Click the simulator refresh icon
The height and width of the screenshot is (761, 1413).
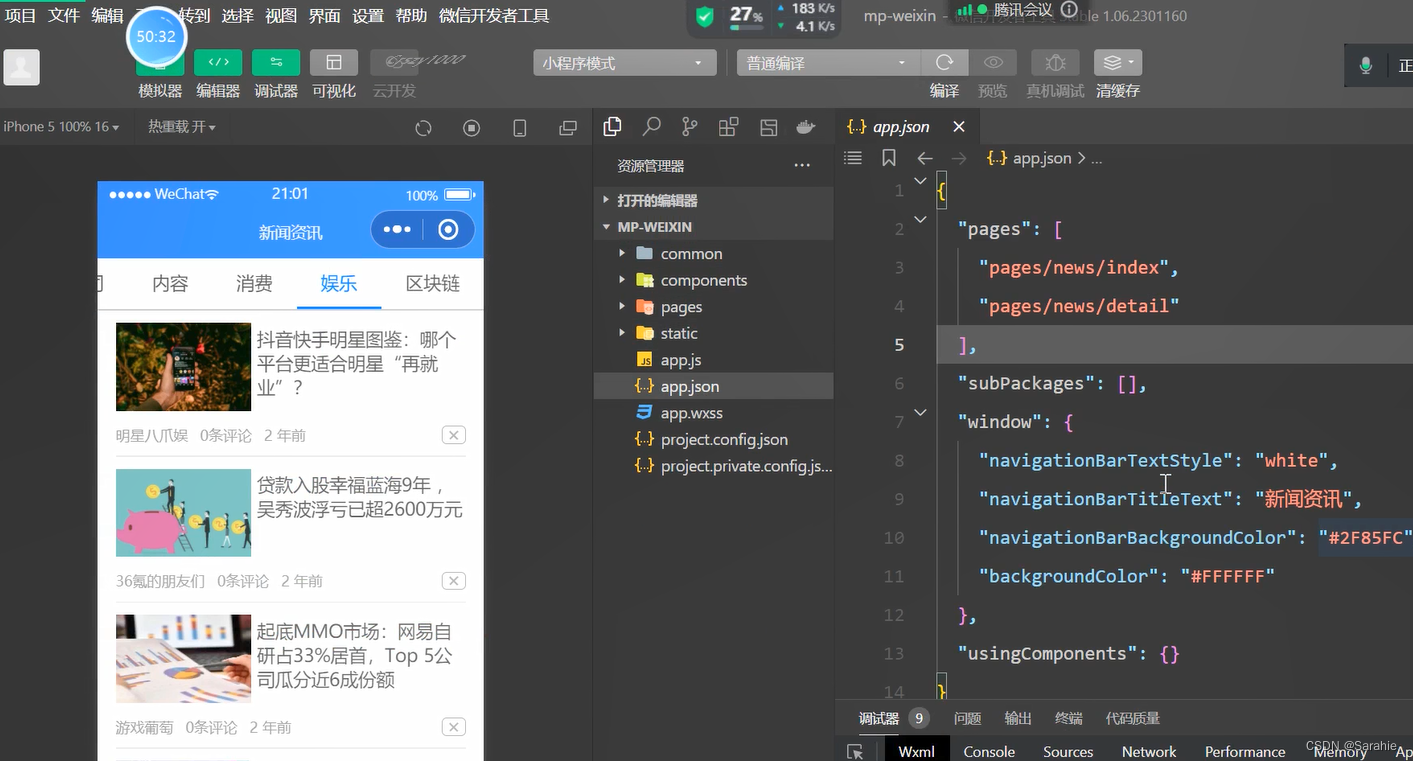[x=423, y=128]
